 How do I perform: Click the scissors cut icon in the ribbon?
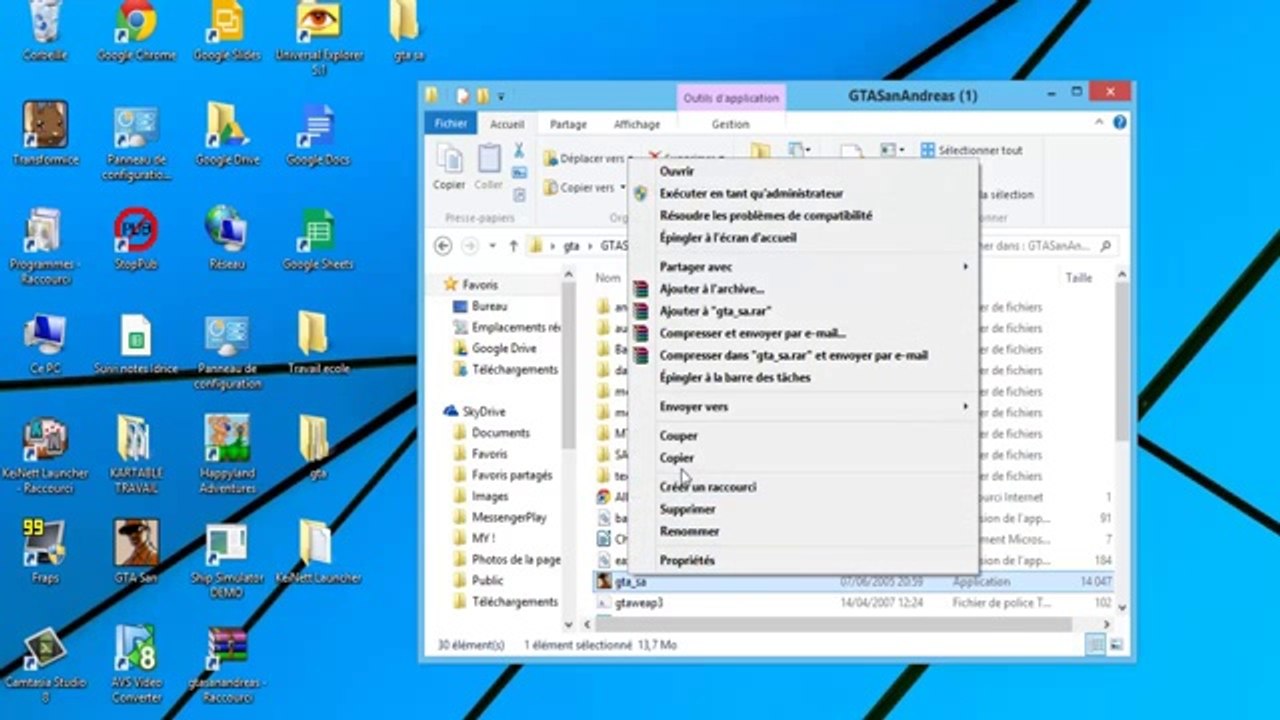(x=519, y=151)
